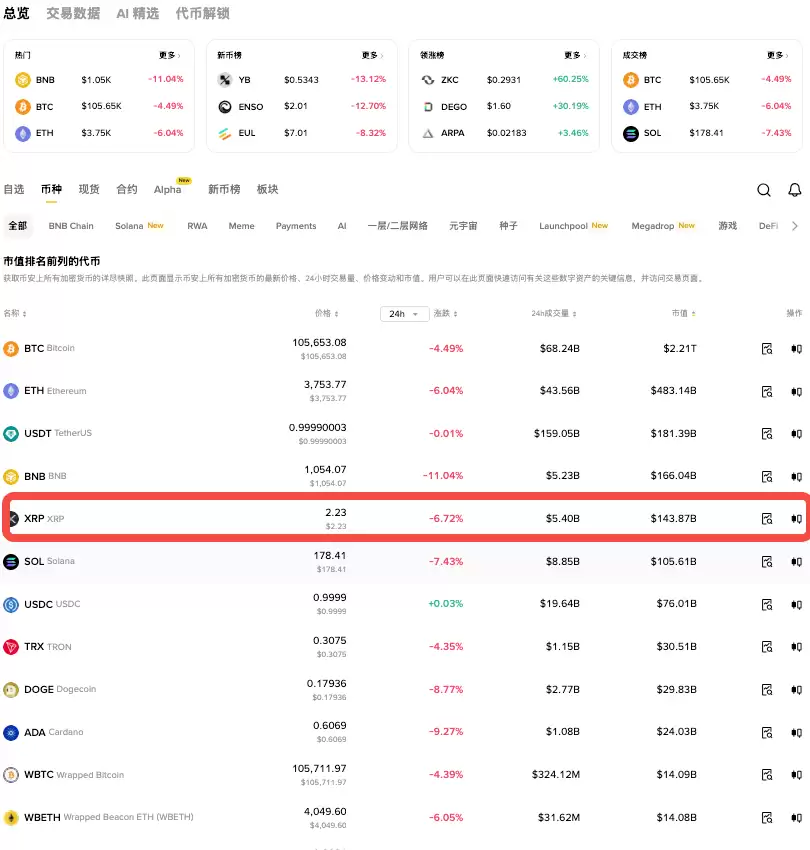Open the WBETH Wrapped Beacon ETH coin name
Image resolution: width=810 pixels, height=850 pixels.
click(x=108, y=817)
